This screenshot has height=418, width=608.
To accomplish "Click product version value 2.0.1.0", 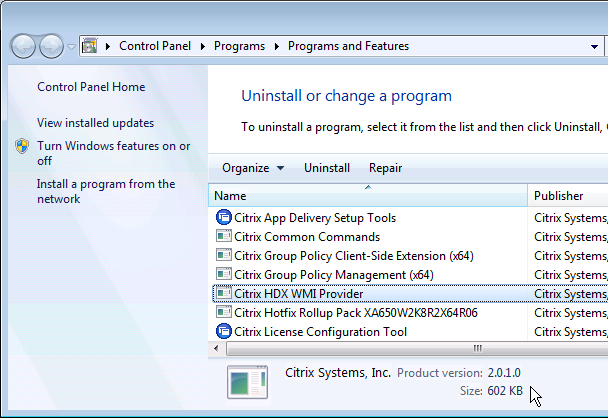I will tap(504, 373).
